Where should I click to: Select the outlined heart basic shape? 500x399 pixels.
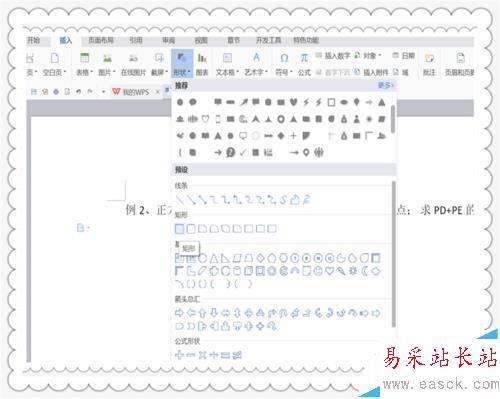pos(330,271)
